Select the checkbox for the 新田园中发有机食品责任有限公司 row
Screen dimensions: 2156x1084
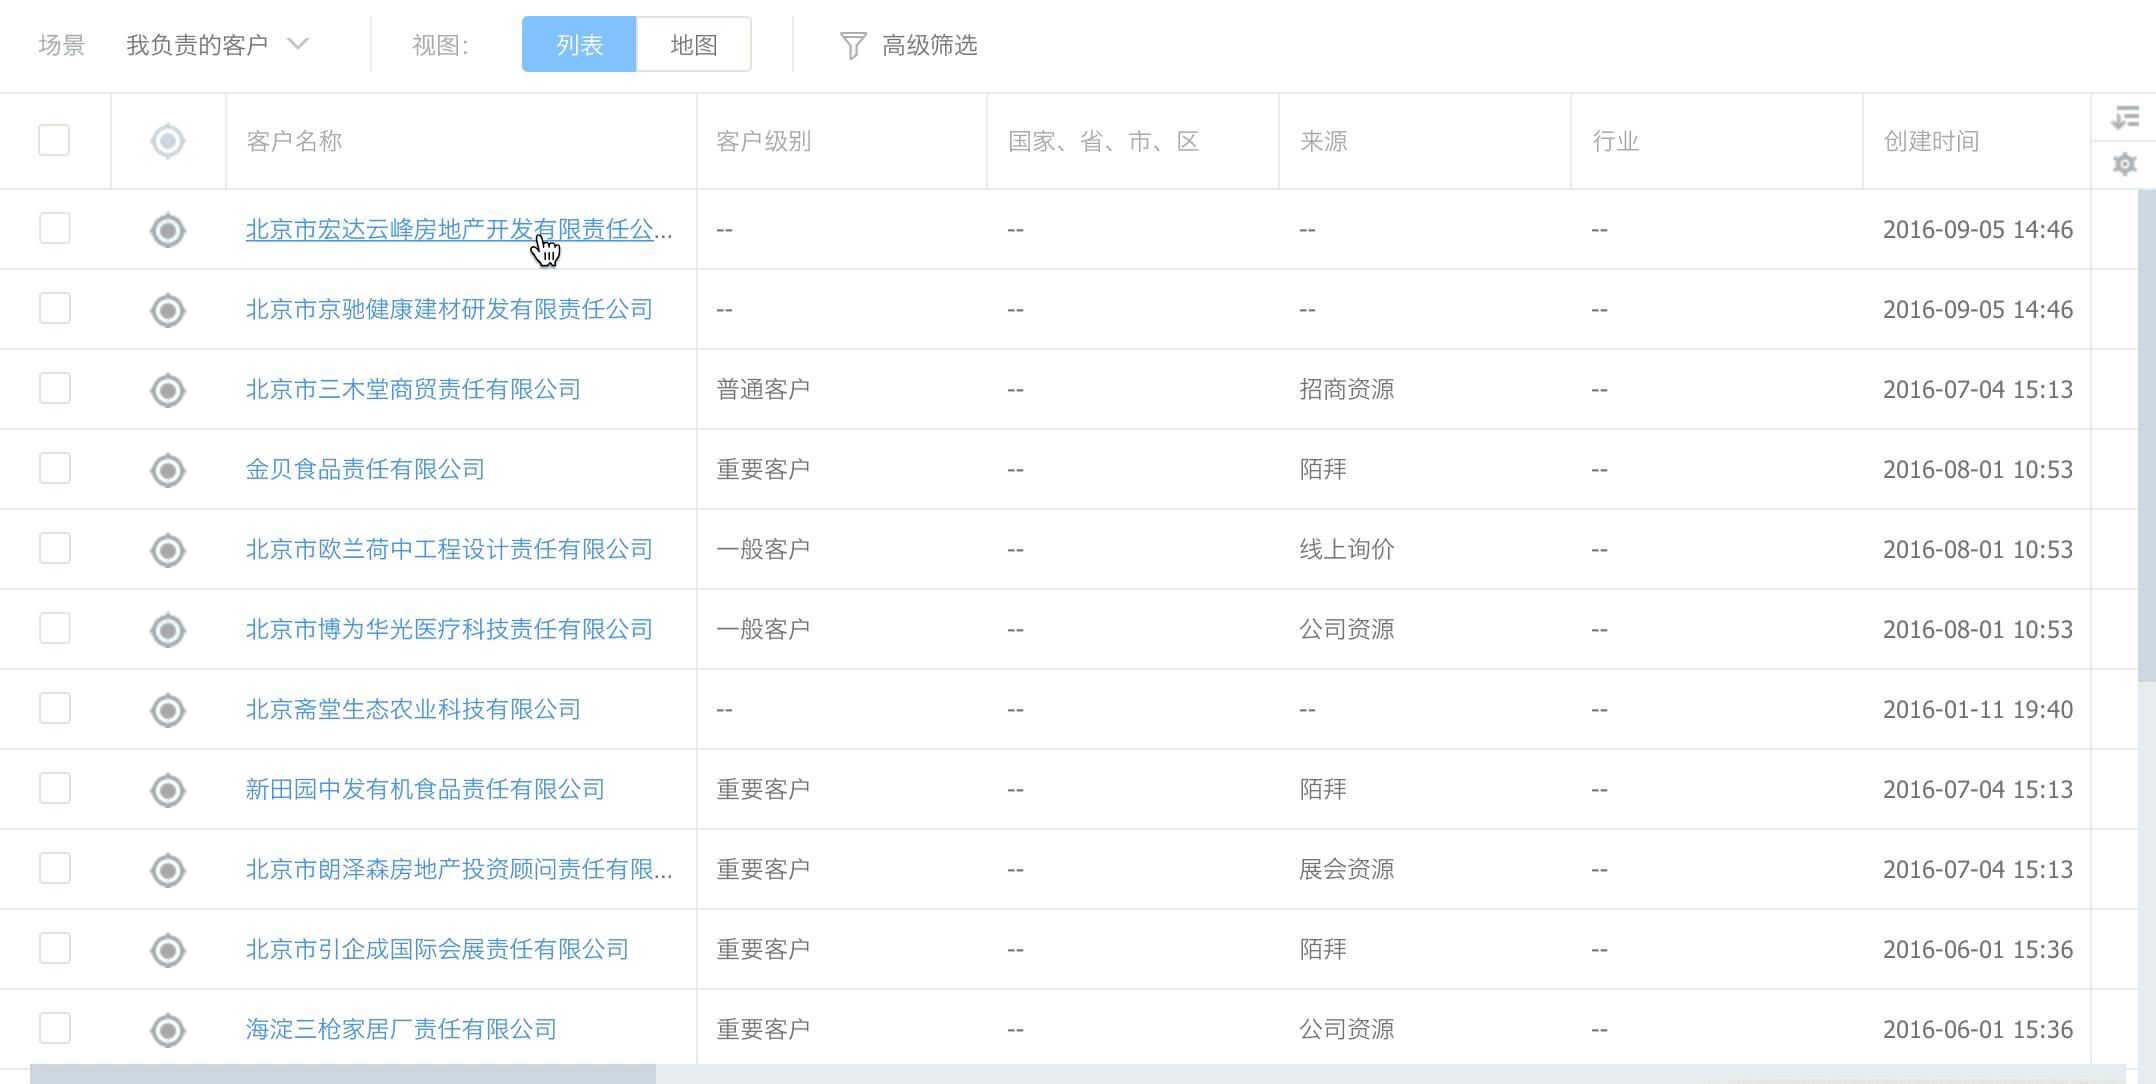click(55, 788)
